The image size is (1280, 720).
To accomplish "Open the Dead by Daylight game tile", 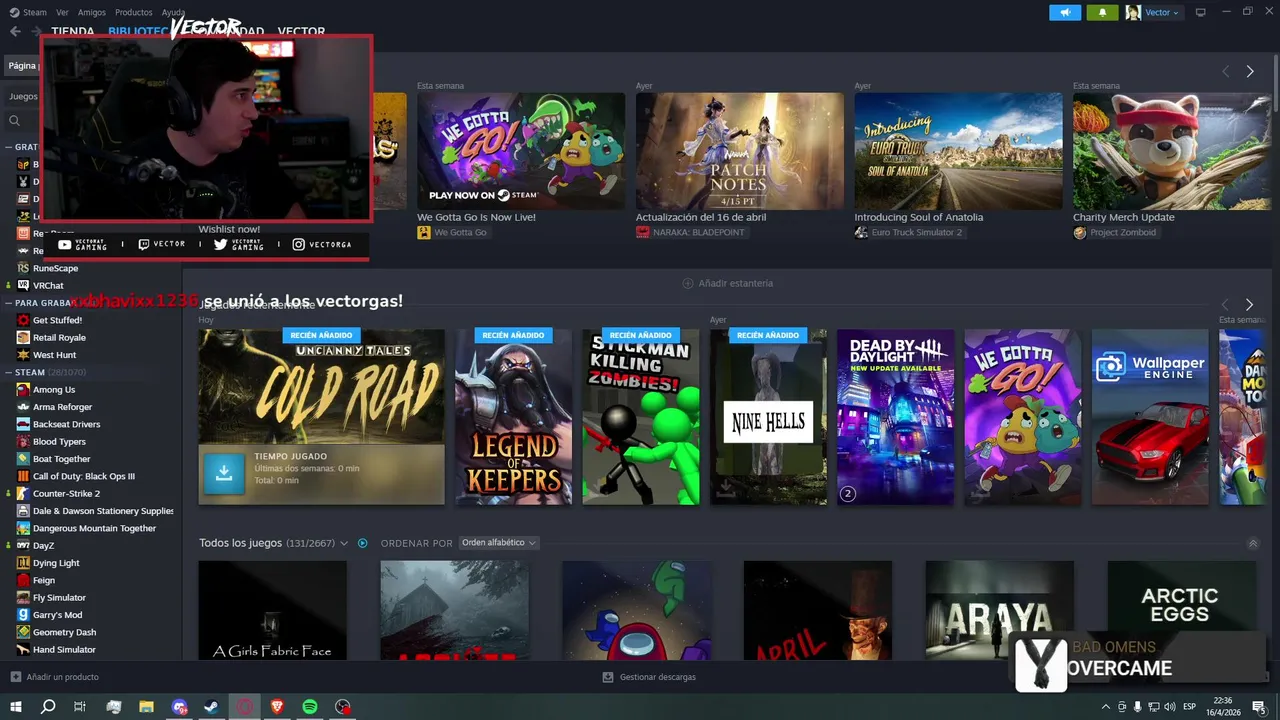I will (895, 417).
